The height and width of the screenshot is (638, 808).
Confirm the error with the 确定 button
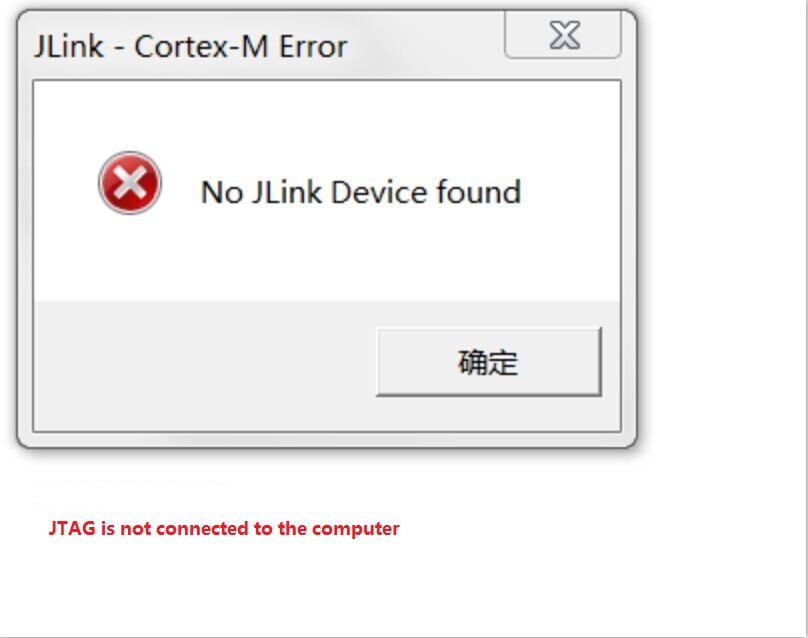(x=489, y=362)
